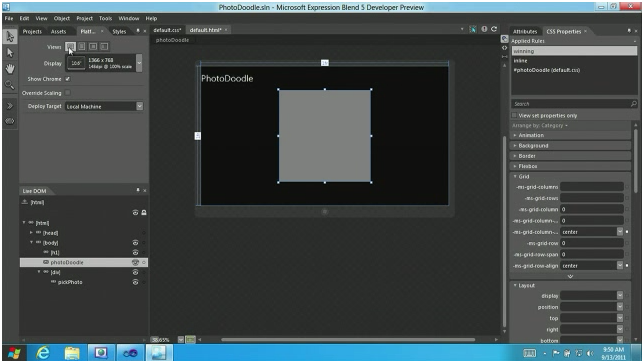Screen dimensions: 642x361
Task: Open the errors warning icon
Action: (484, 29)
